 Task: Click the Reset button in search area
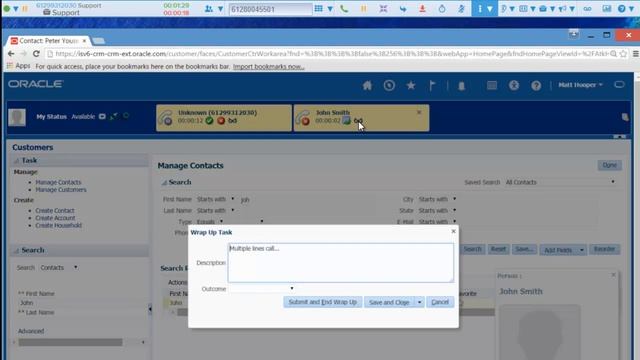coord(498,249)
